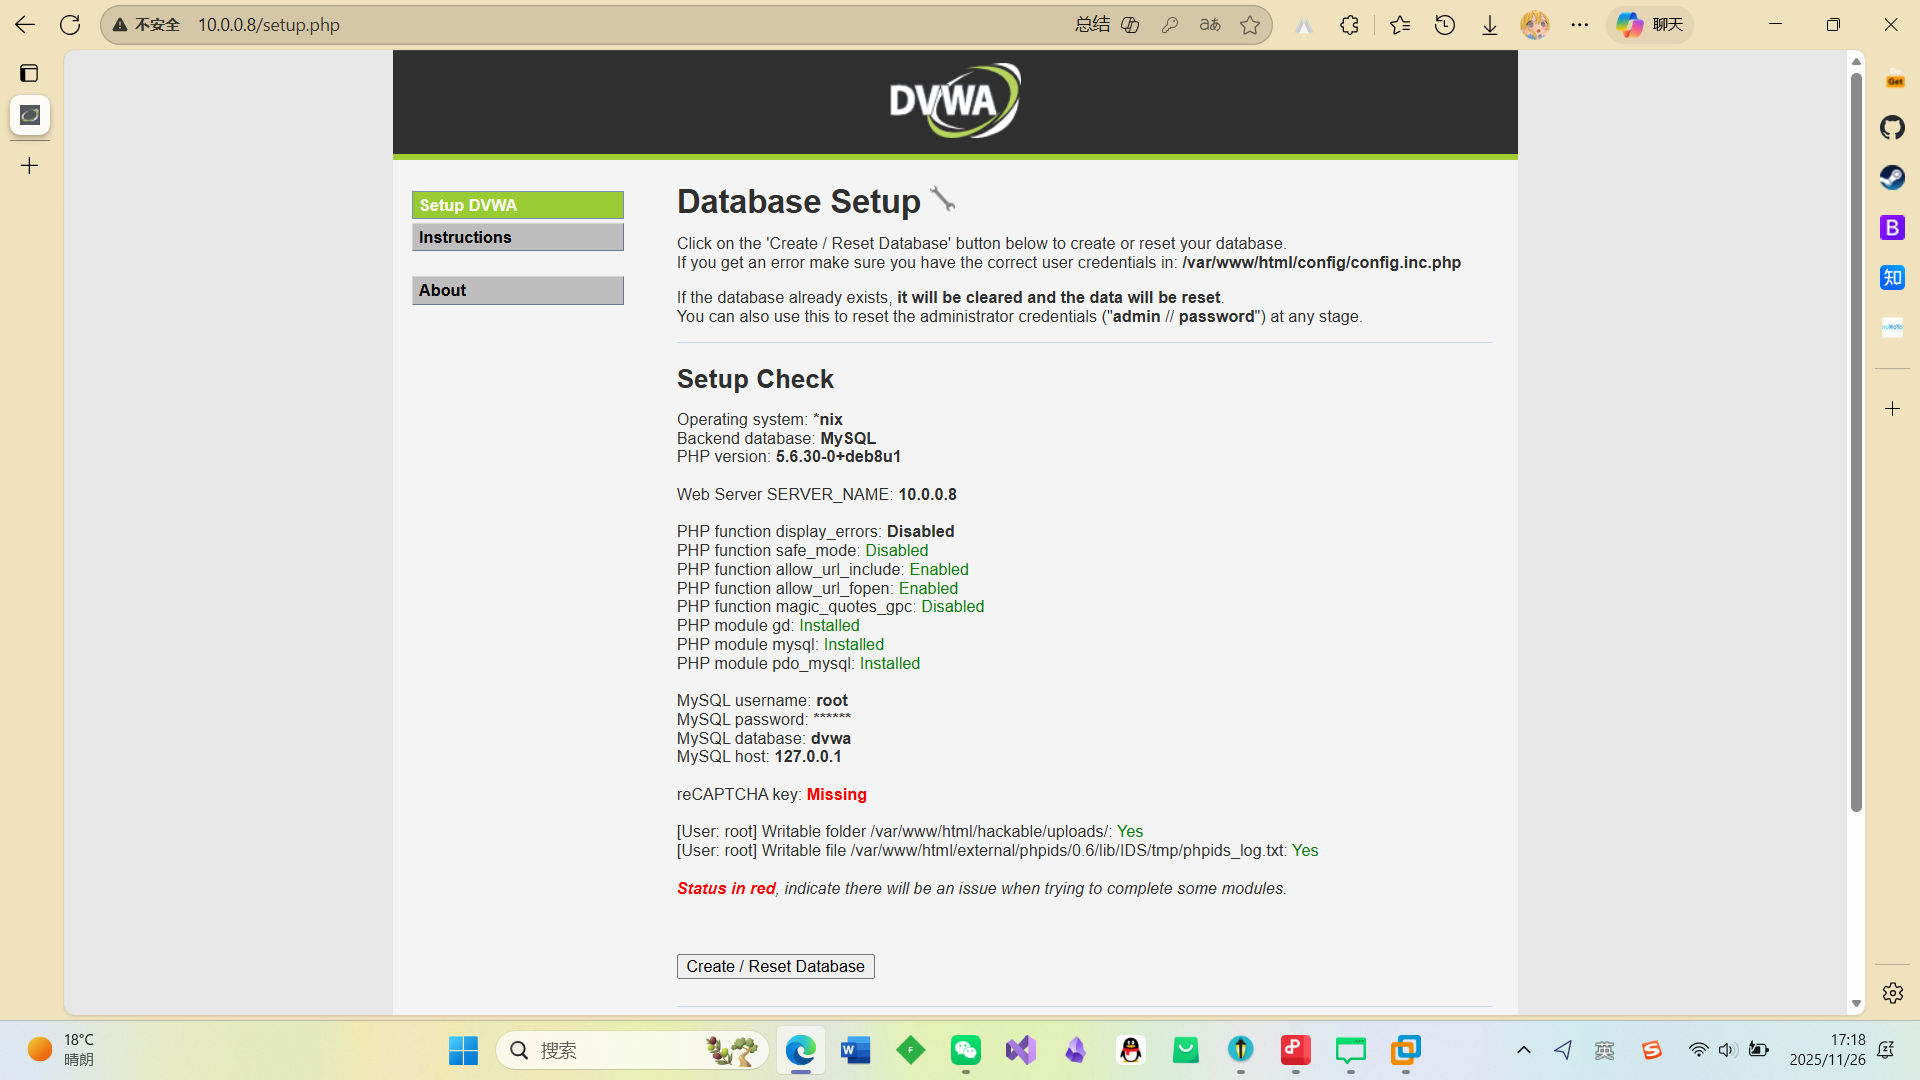The image size is (1920, 1080).
Task: Open browser settings and more menu
Action: (1580, 25)
